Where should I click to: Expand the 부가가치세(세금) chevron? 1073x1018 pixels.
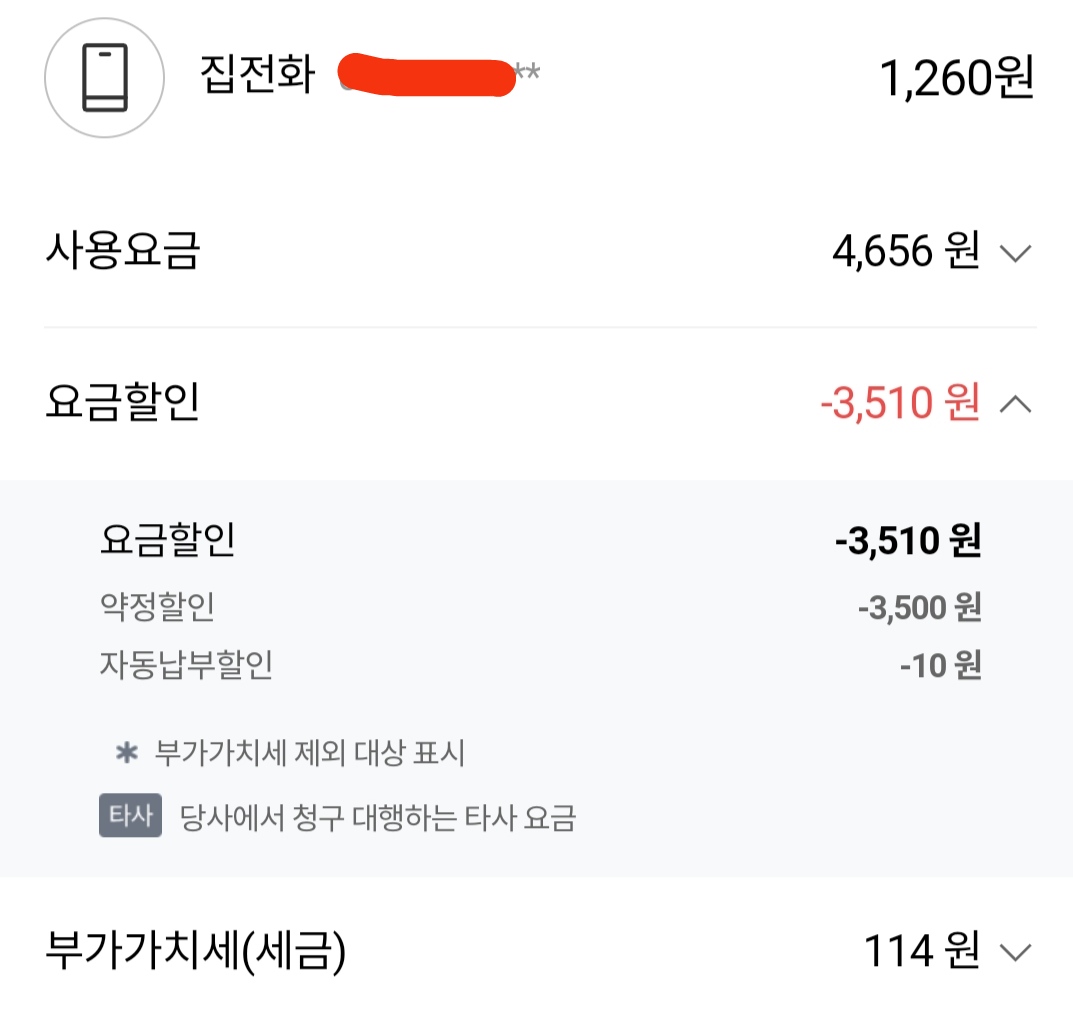1015,953
